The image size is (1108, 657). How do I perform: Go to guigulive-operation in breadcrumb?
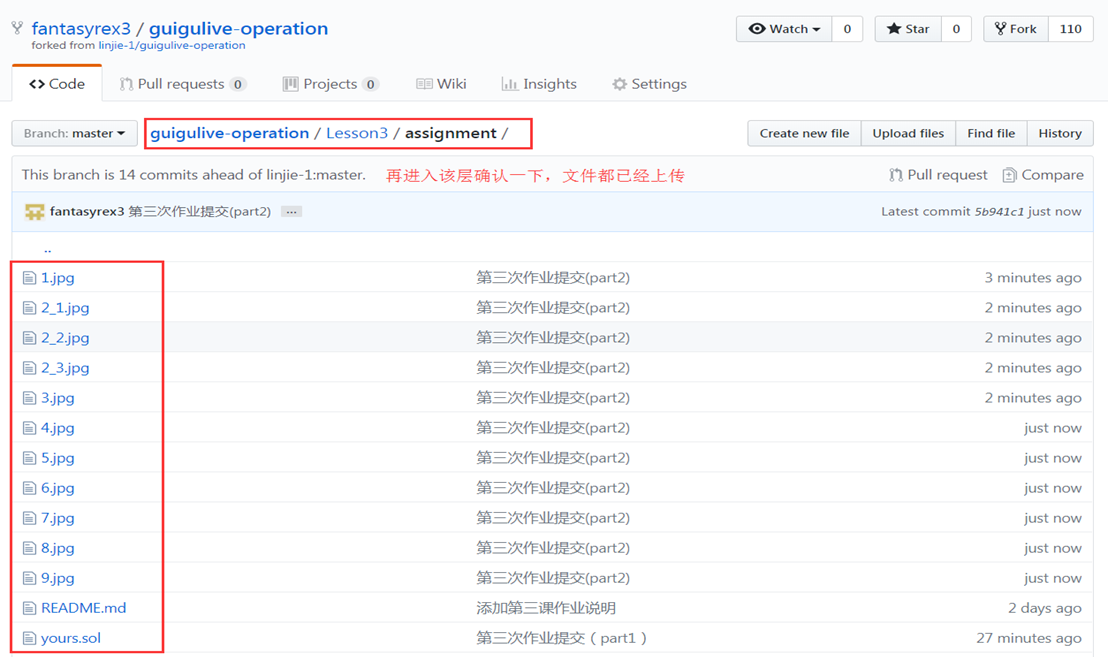(230, 133)
